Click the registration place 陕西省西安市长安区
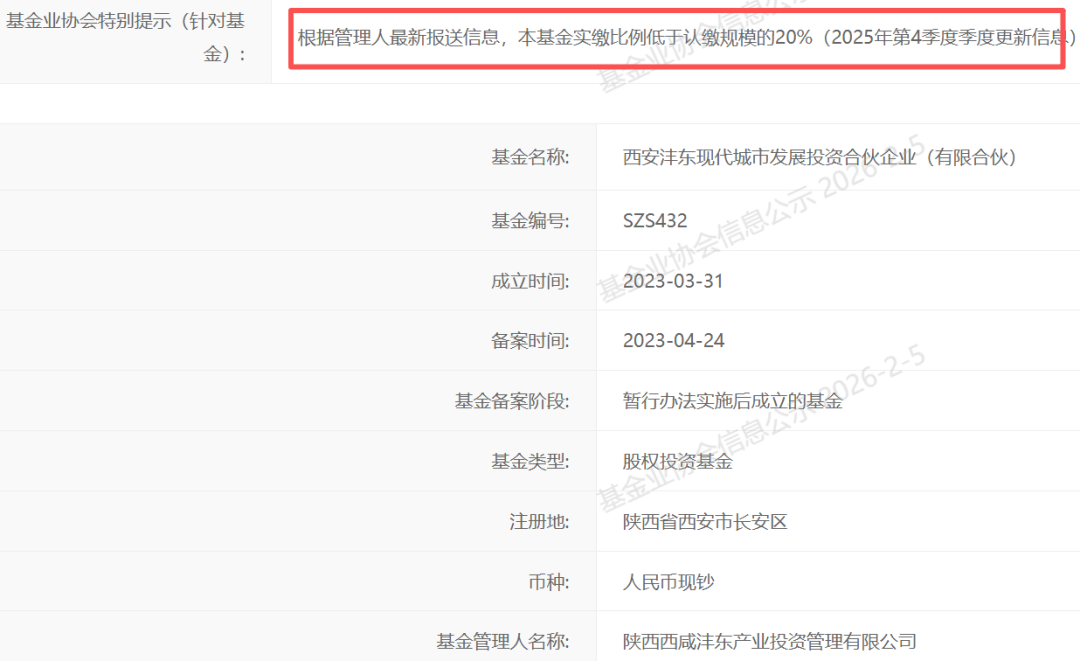Viewport: 1080px width, 661px height. [705, 521]
